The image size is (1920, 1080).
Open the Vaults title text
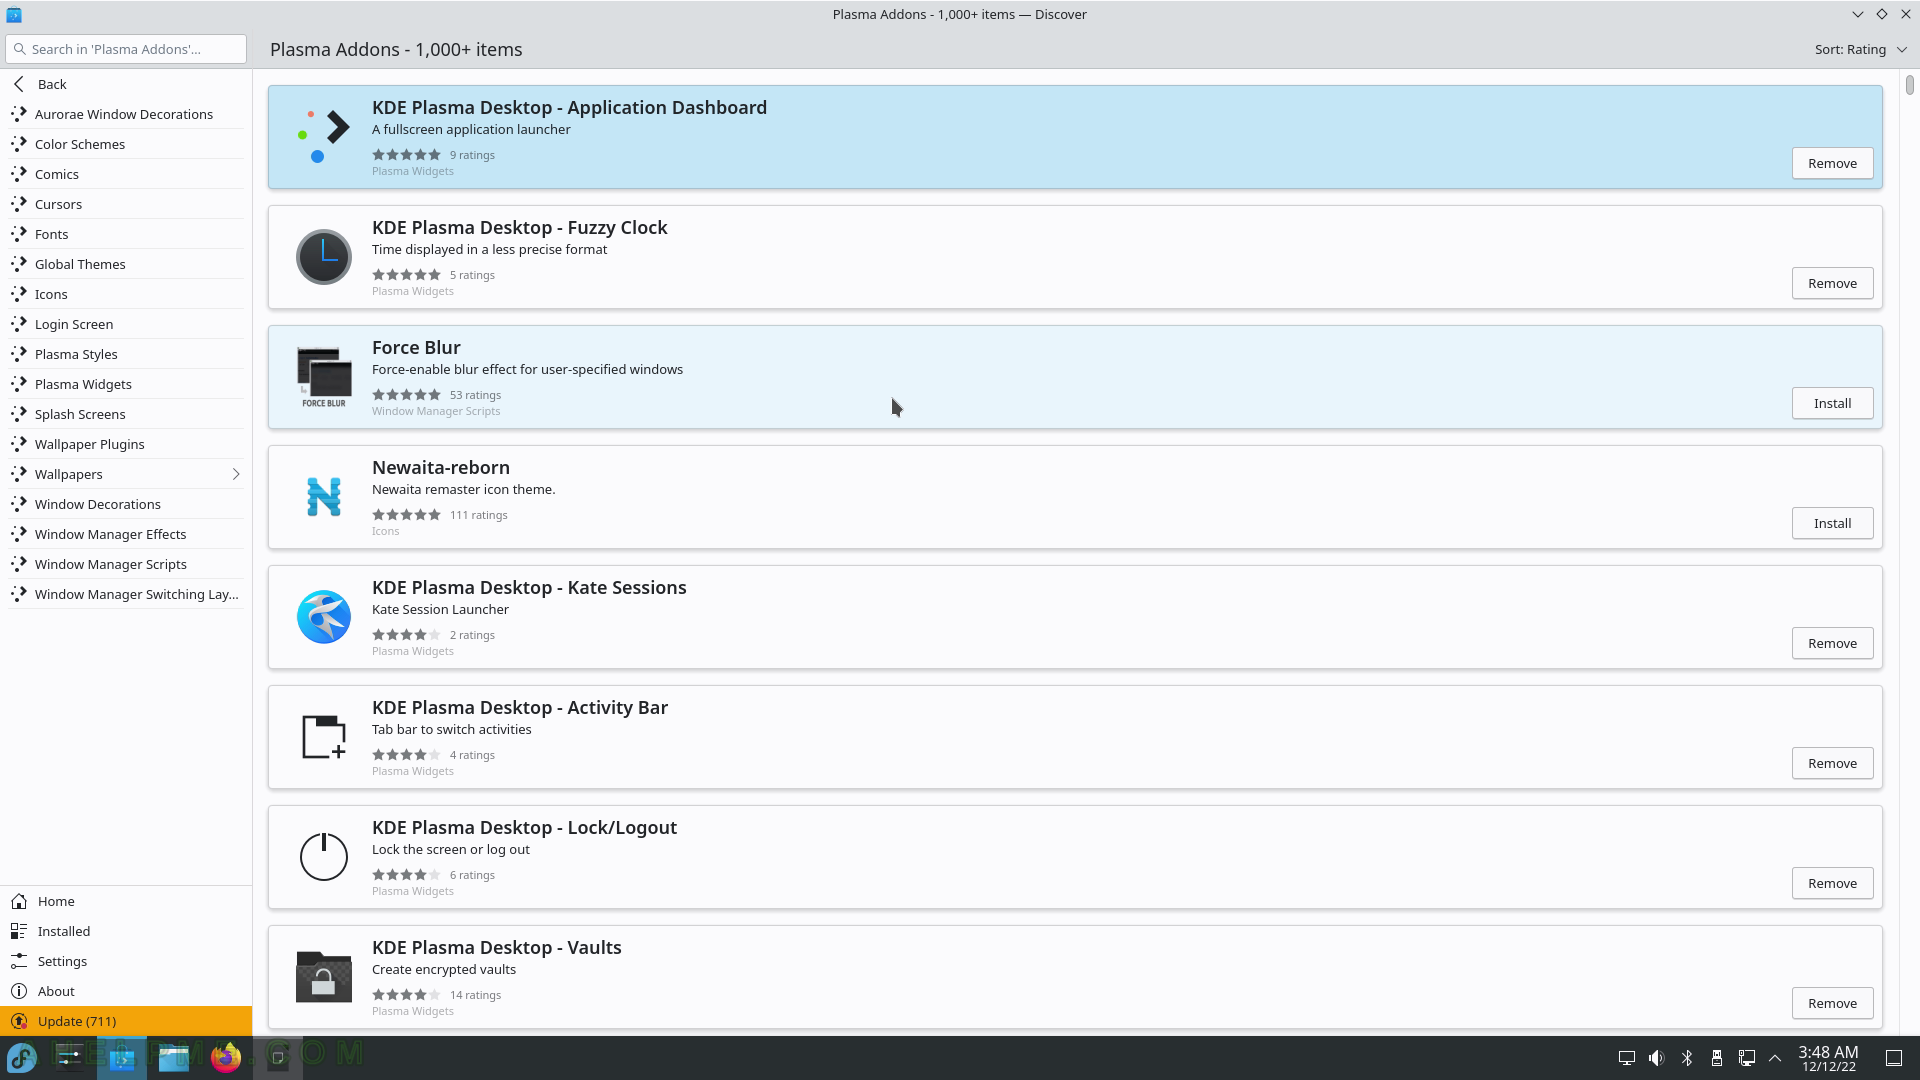[x=496, y=947]
